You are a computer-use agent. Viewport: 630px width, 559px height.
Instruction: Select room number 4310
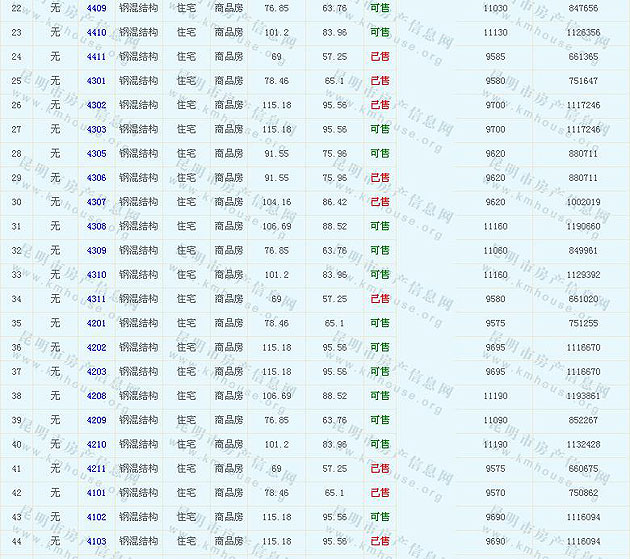coord(96,275)
